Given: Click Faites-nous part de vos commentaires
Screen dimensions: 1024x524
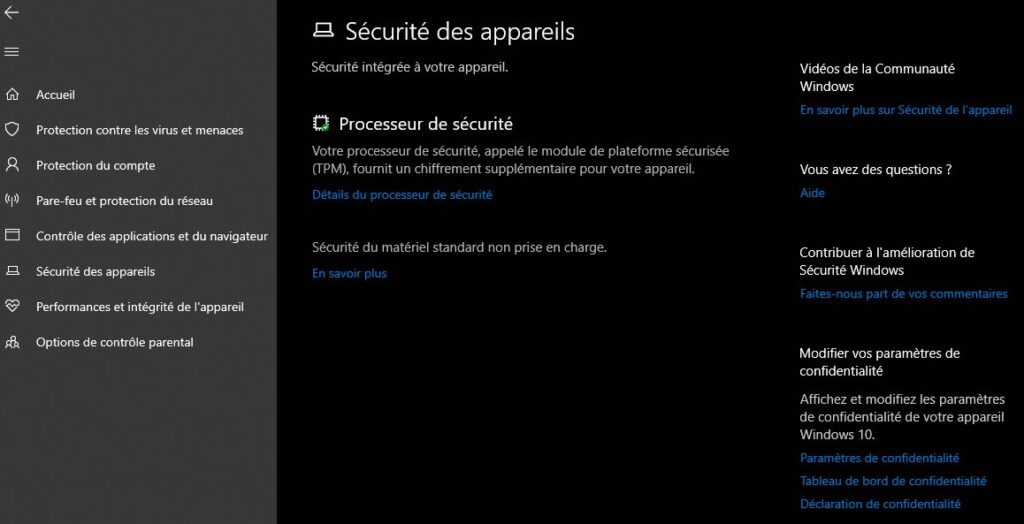Looking at the screenshot, I should pyautogui.click(x=904, y=294).
